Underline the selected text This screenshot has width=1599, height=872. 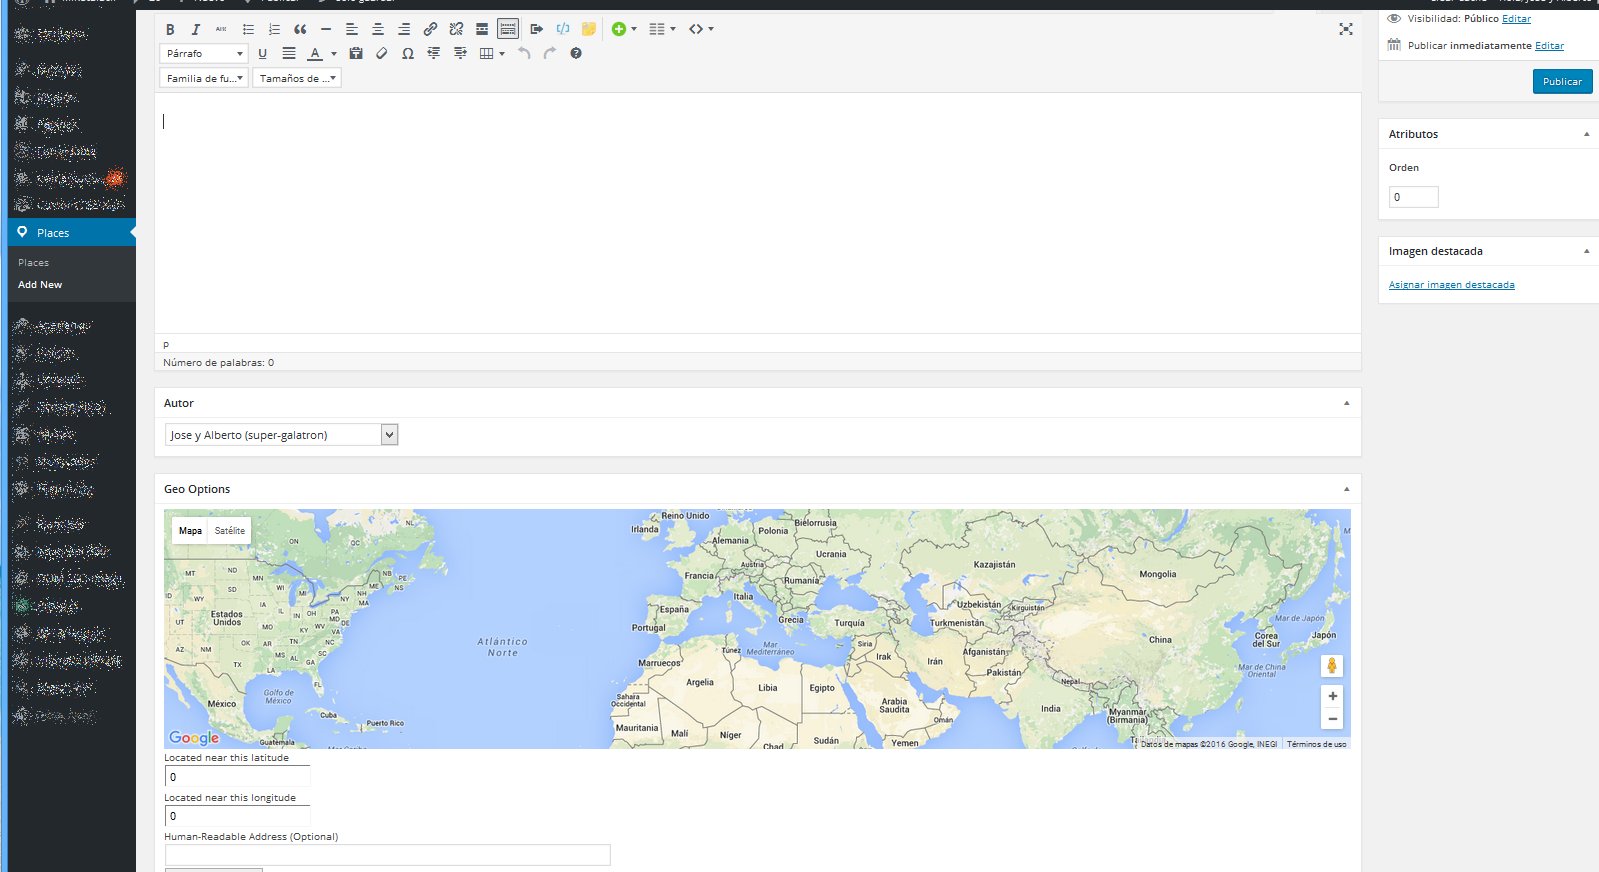click(263, 54)
